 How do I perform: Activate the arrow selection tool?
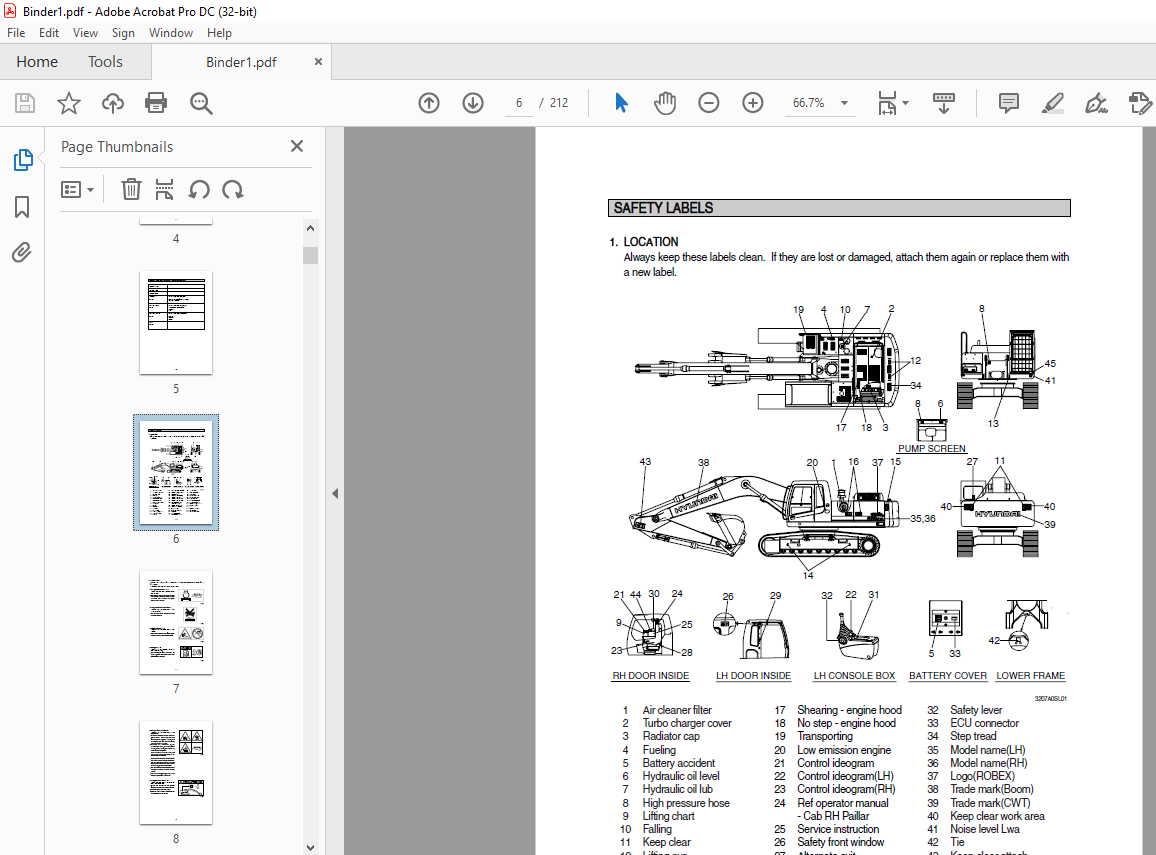tap(621, 103)
